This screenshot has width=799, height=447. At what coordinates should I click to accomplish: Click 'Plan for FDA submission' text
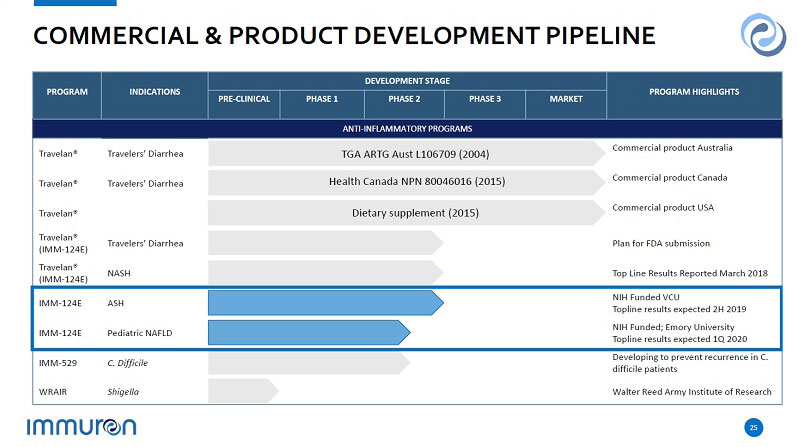661,244
